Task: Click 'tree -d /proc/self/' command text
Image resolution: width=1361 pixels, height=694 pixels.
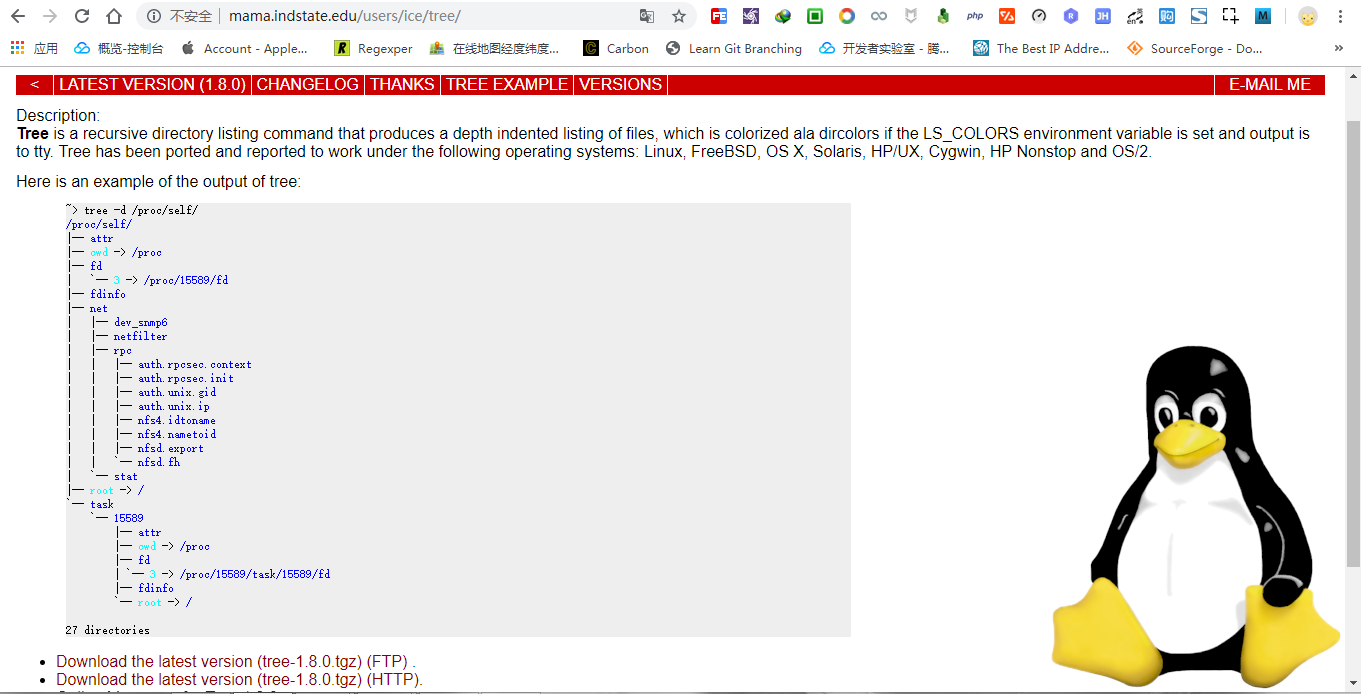Action: [x=141, y=210]
